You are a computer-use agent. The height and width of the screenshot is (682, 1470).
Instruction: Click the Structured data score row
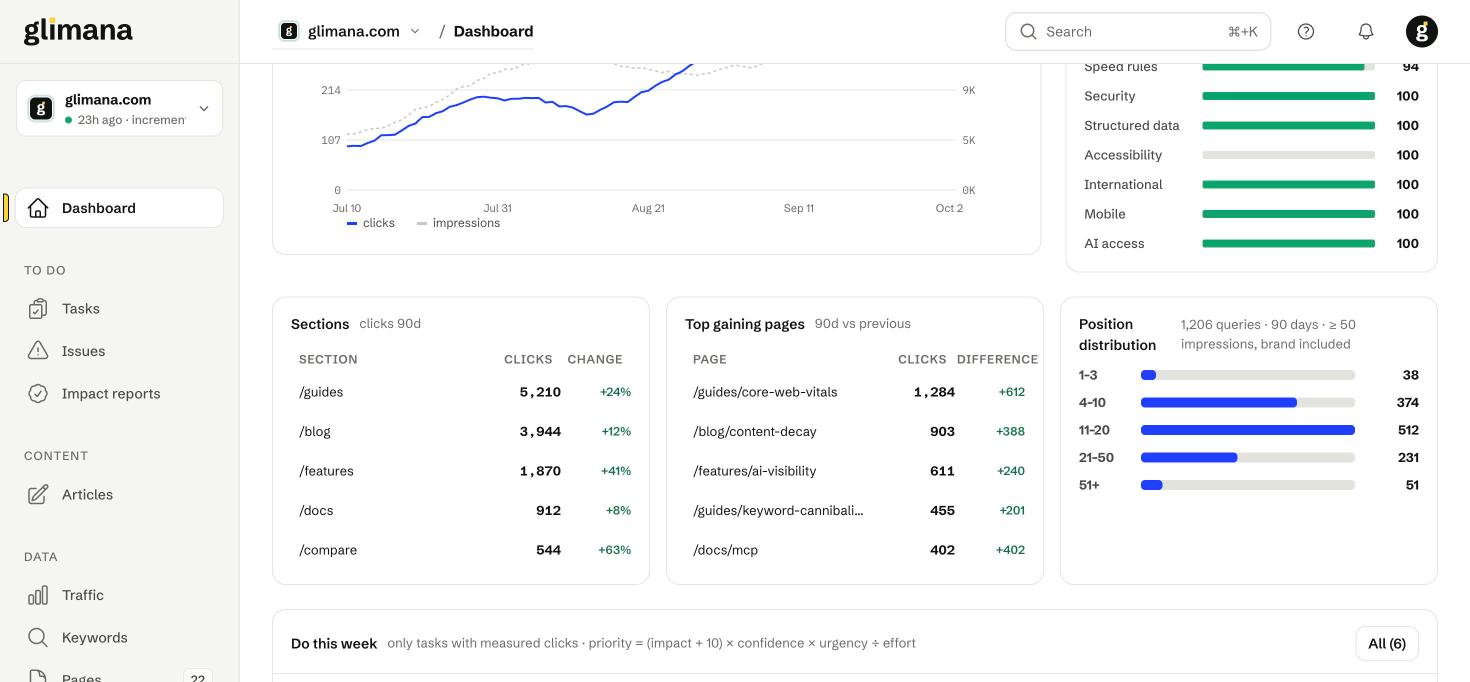point(1251,126)
